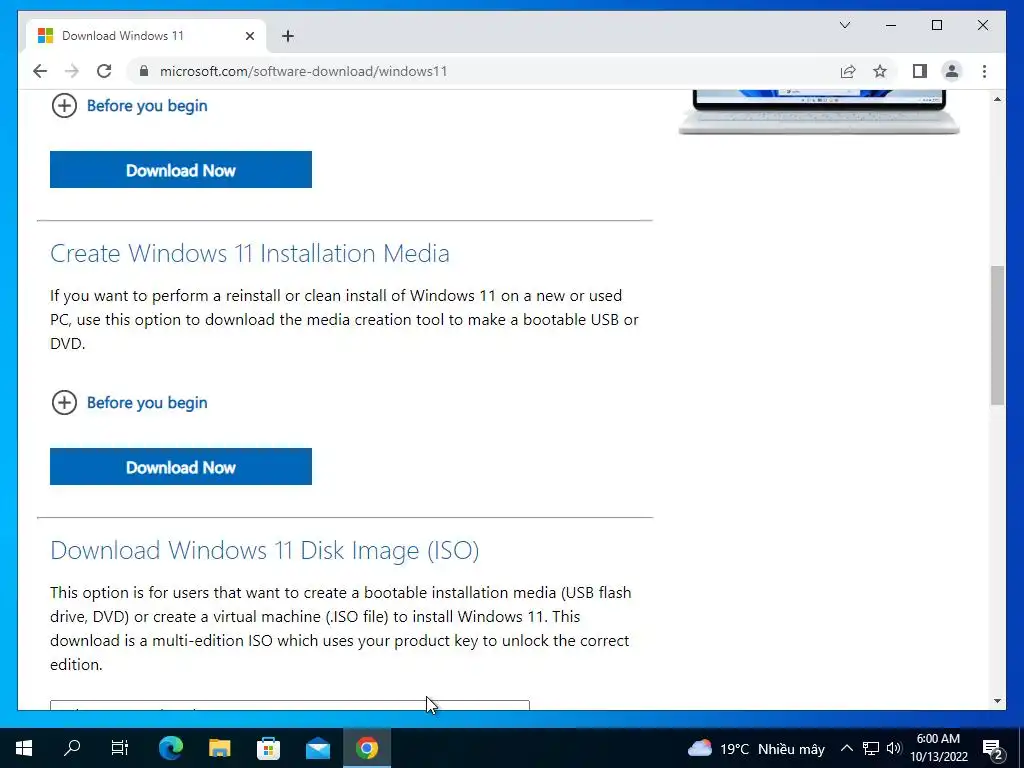The width and height of the screenshot is (1024, 768).
Task: Expand Before you begin under Installation Media
Action: pos(129,403)
